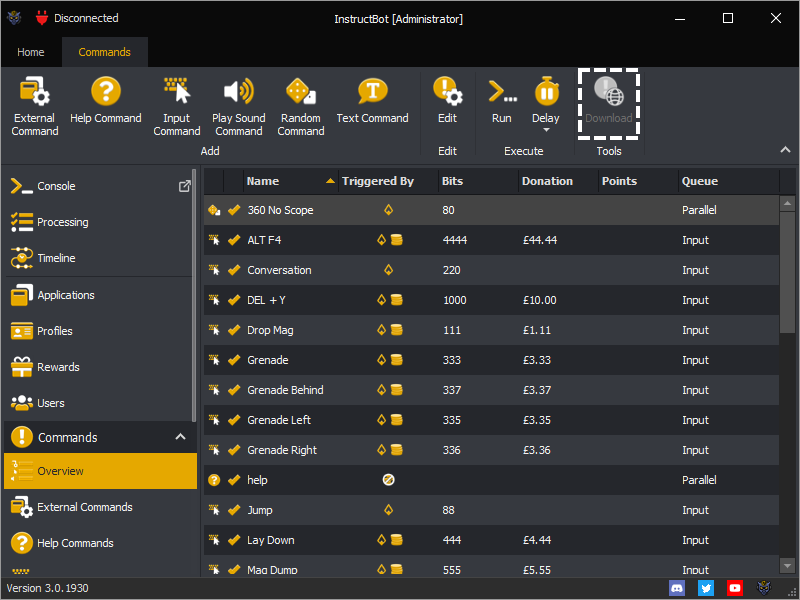Viewport: 800px width, 600px height.
Task: Switch to the Home tab
Action: pyautogui.click(x=31, y=52)
